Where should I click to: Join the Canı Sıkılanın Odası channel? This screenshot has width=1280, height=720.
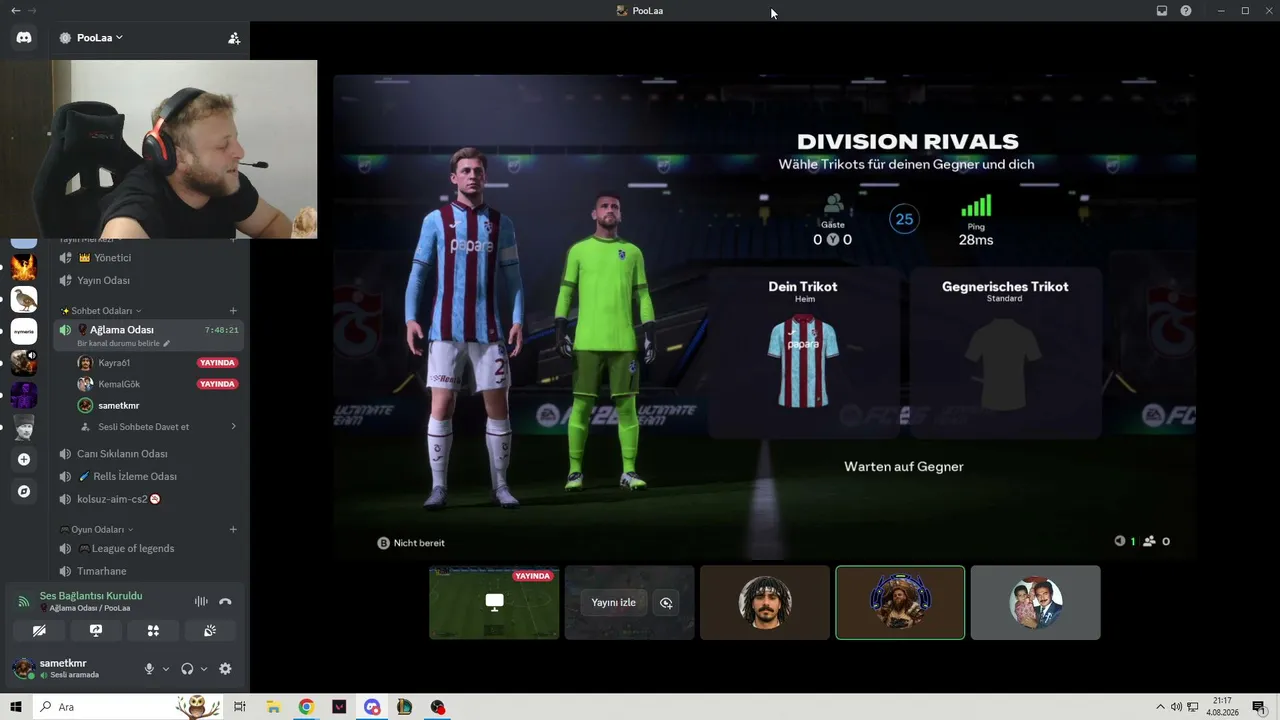click(x=149, y=454)
